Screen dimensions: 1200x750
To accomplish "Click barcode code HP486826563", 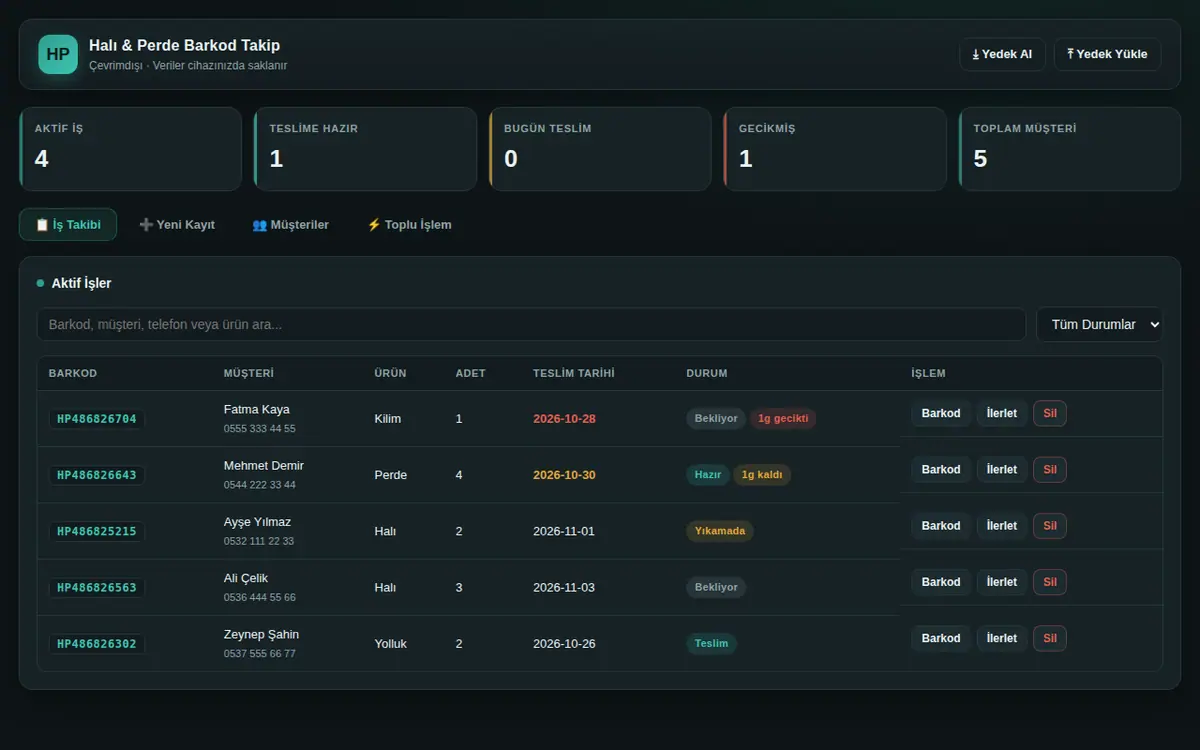I will tap(97, 588).
